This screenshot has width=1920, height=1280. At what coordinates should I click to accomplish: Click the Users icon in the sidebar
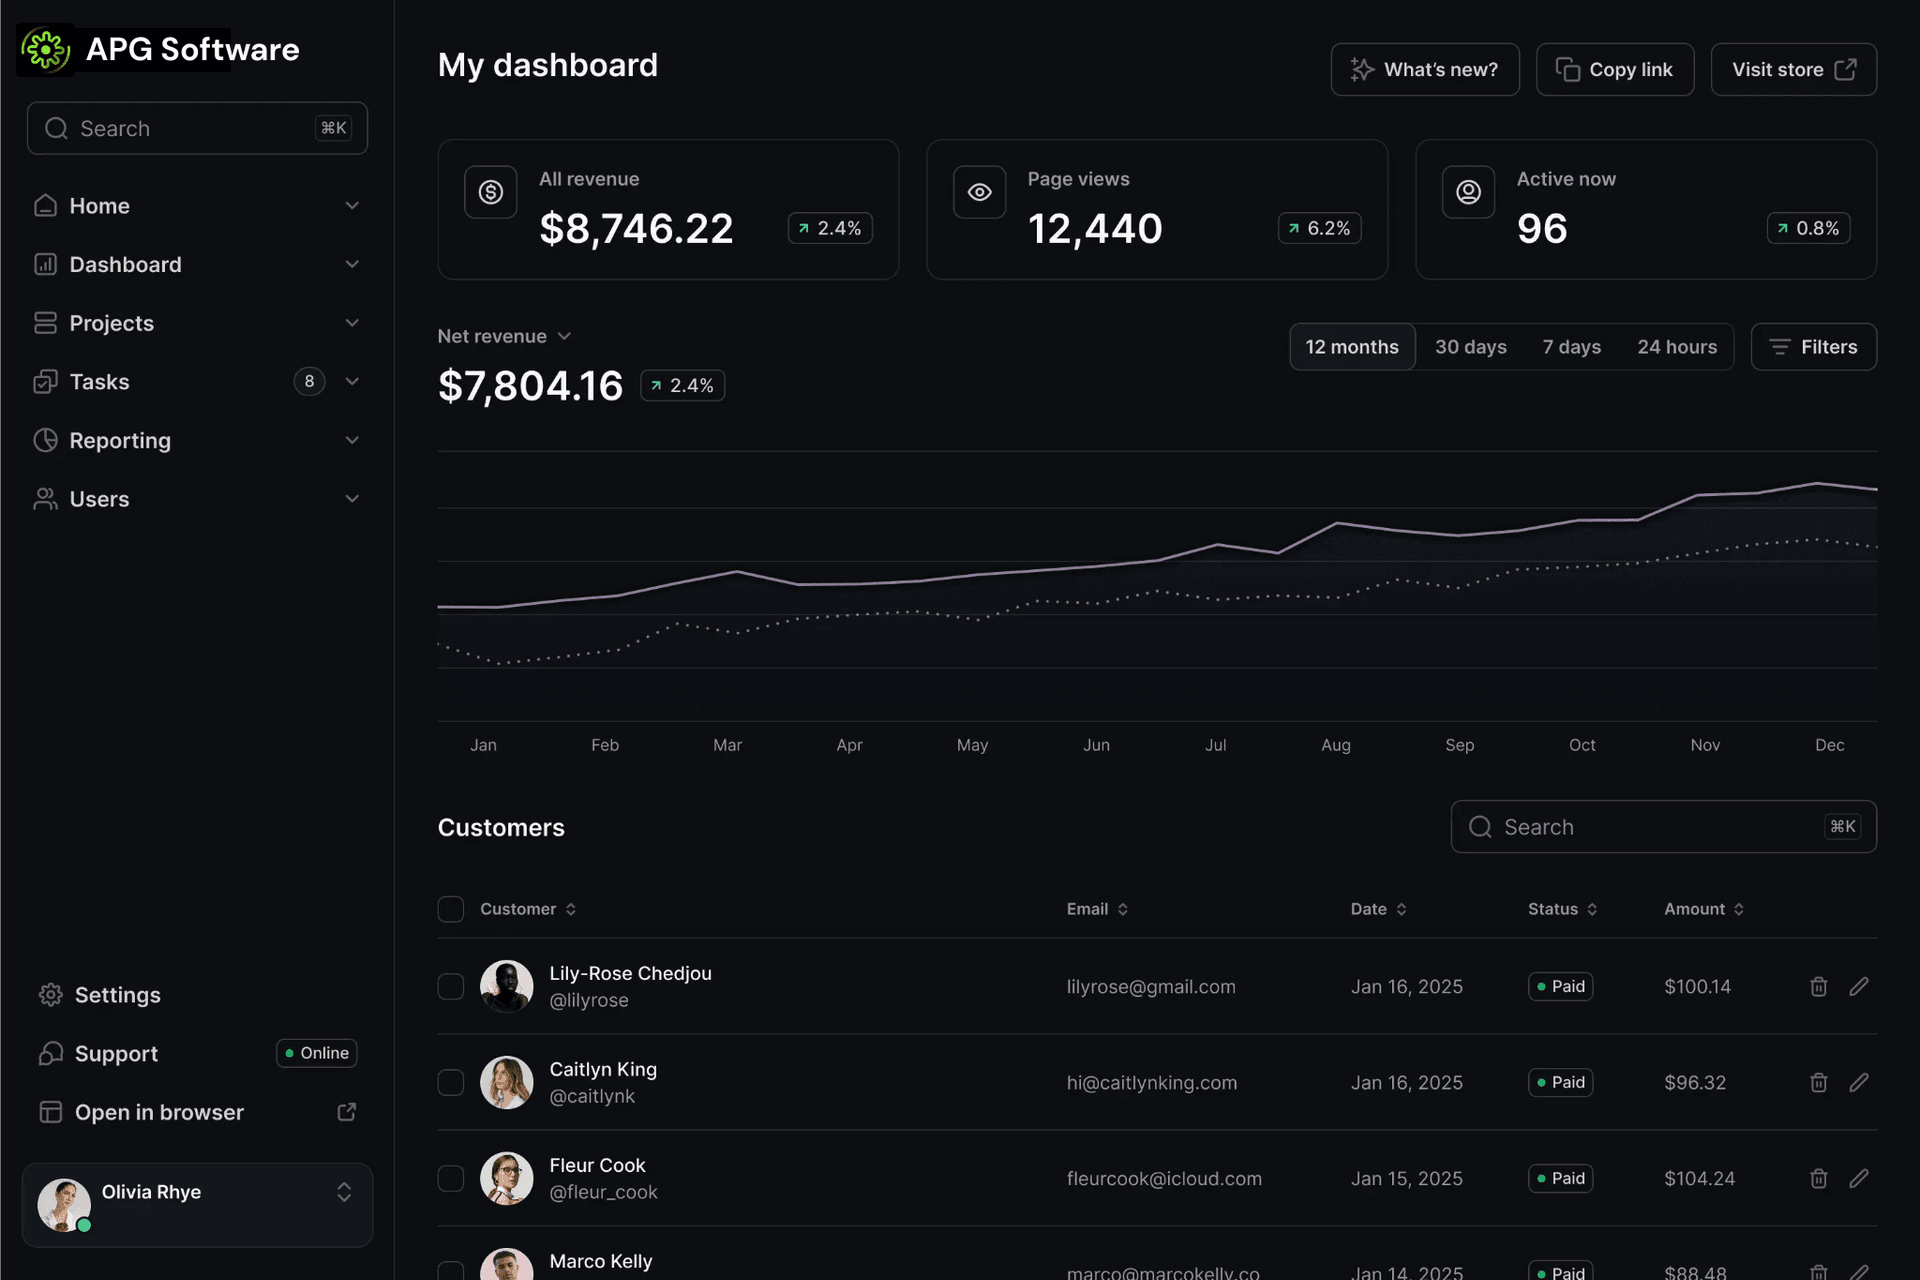click(45, 498)
